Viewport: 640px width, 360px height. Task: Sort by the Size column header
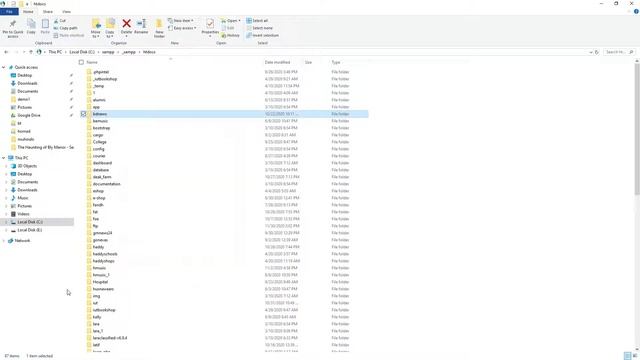click(308, 62)
